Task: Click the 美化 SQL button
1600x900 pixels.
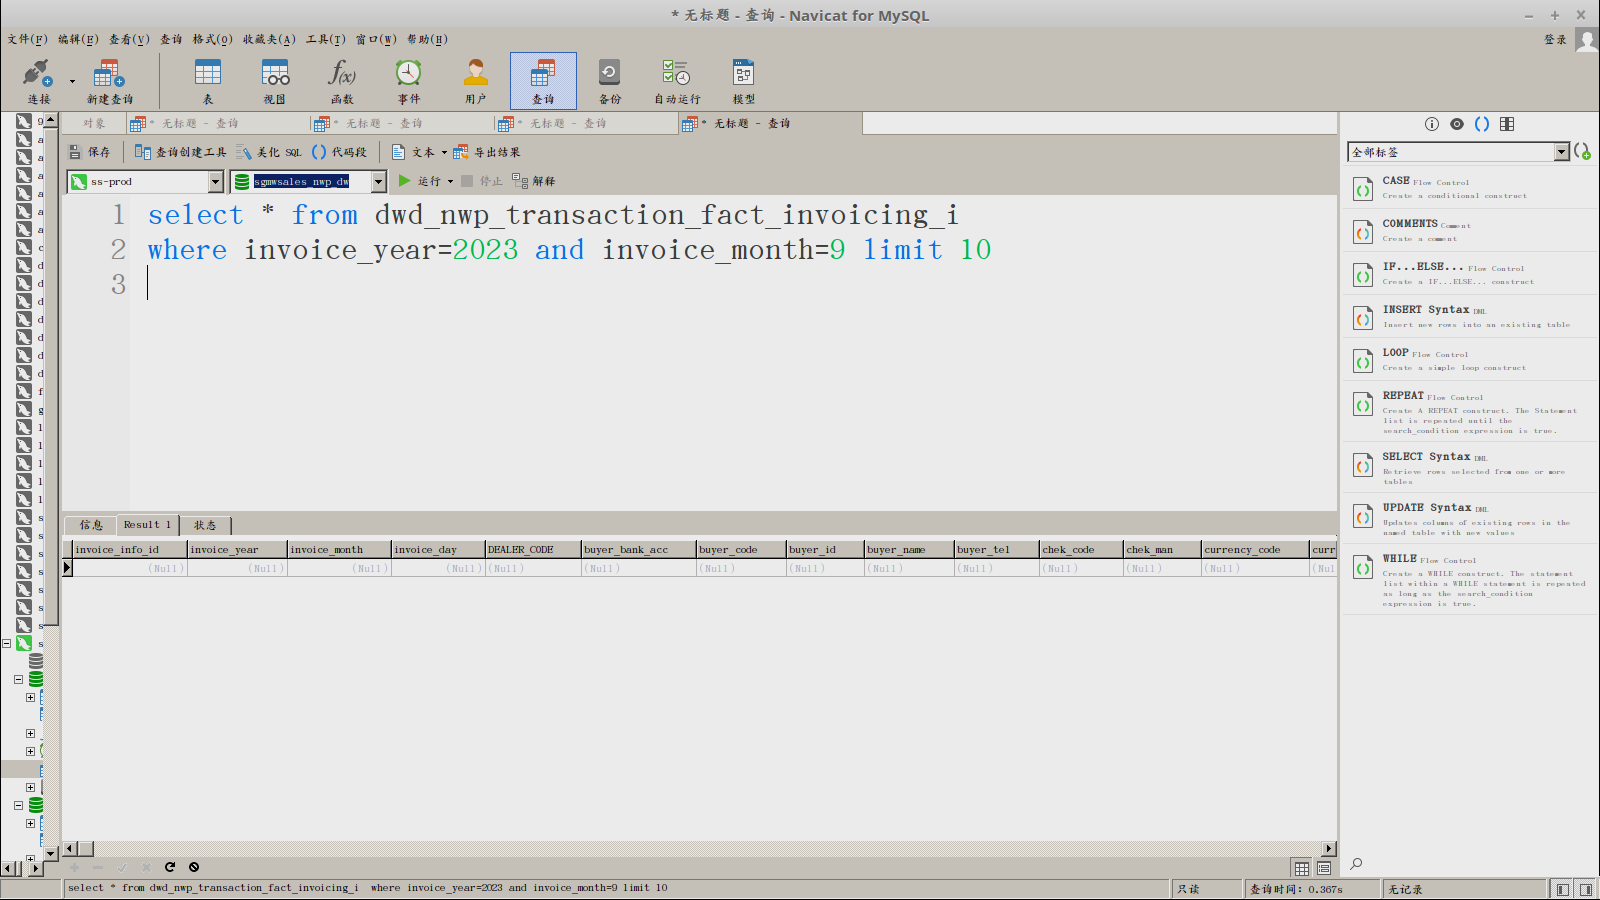Action: tap(269, 152)
